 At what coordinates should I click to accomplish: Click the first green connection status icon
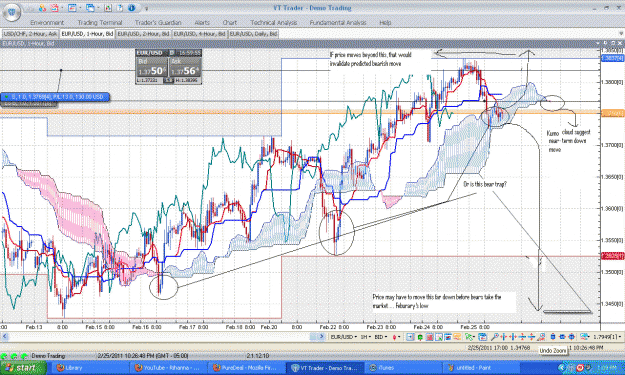coord(5,355)
